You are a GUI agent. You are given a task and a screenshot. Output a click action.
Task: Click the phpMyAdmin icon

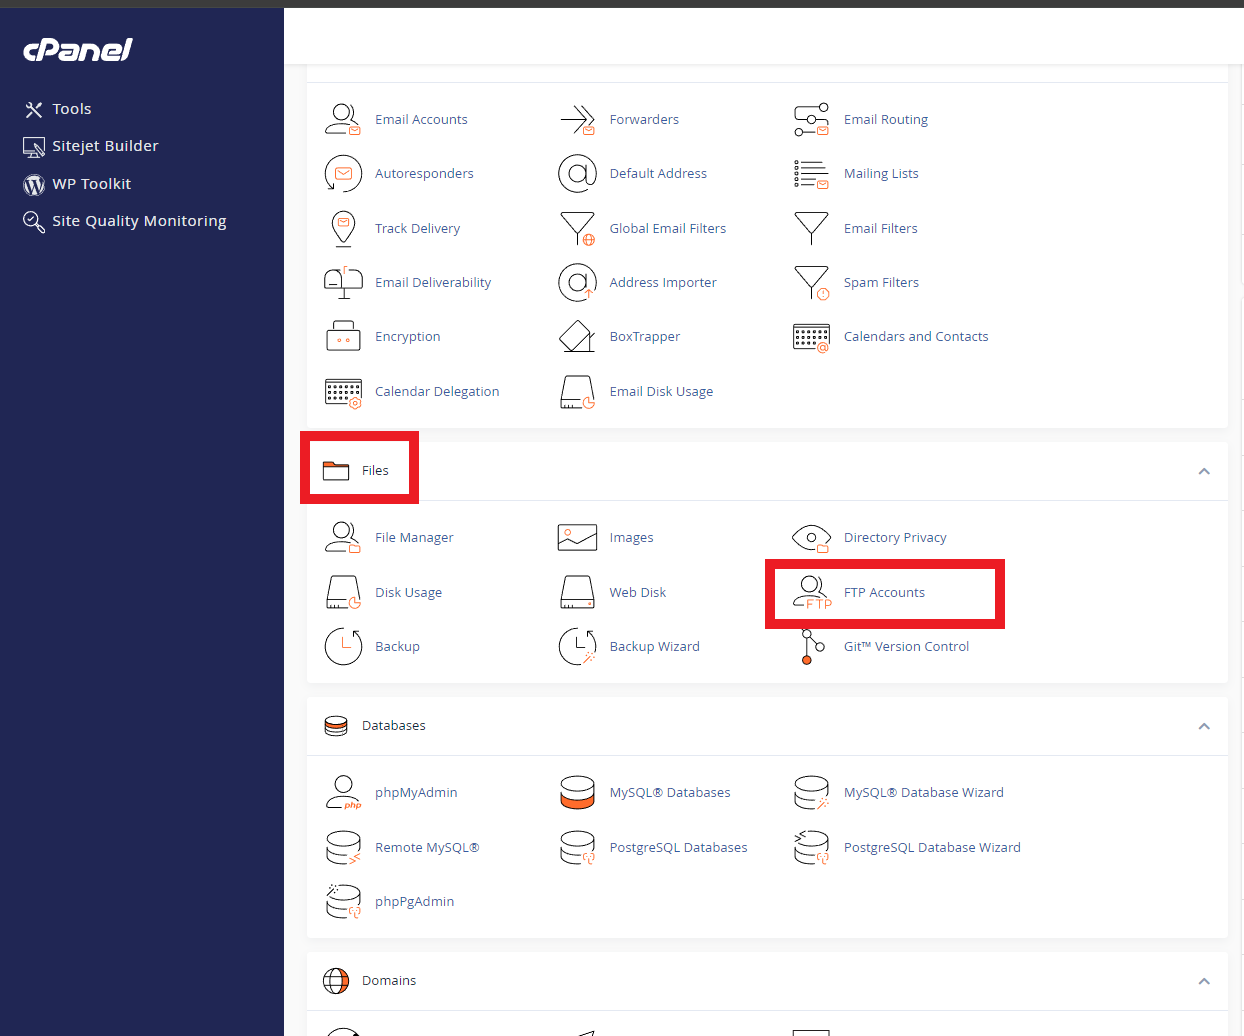pyautogui.click(x=343, y=792)
